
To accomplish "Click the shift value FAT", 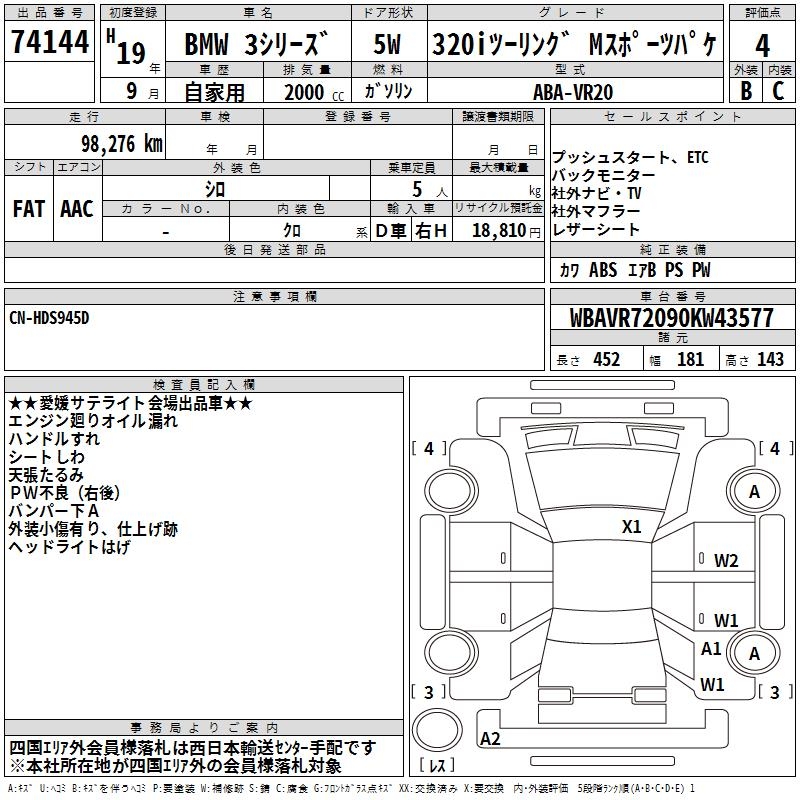I will tap(29, 209).
